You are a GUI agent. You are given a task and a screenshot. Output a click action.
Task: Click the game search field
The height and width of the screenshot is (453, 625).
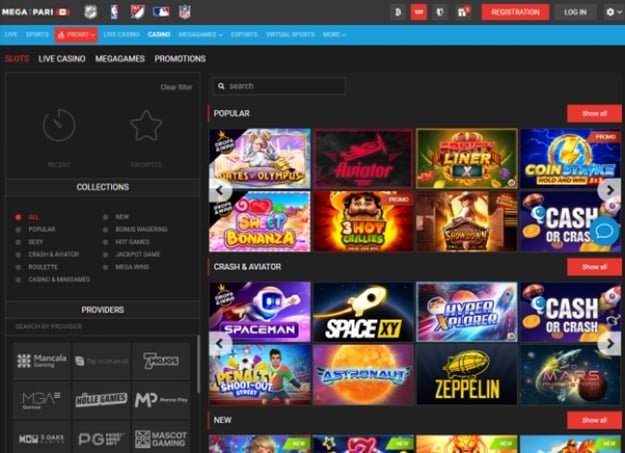279,86
